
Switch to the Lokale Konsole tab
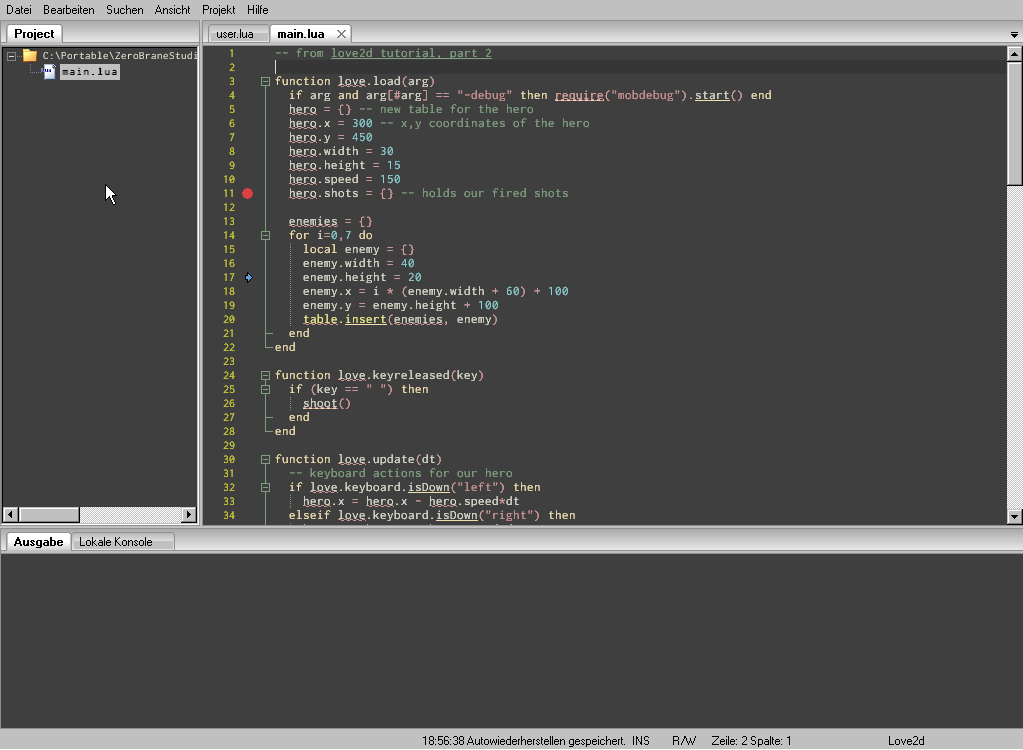point(116,542)
